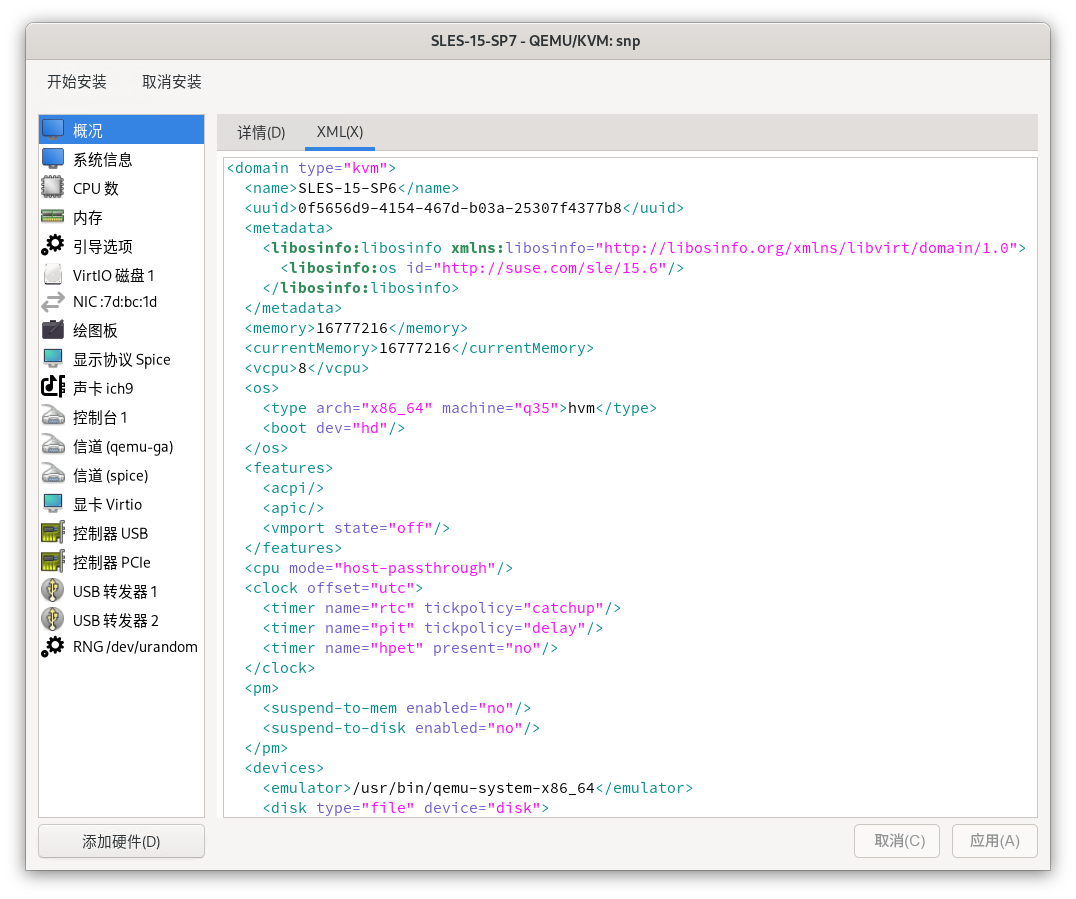Image resolution: width=1076 pixels, height=899 pixels.
Task: Click the name value SLES-15-SP6 in XML
Action: pyautogui.click(x=347, y=188)
